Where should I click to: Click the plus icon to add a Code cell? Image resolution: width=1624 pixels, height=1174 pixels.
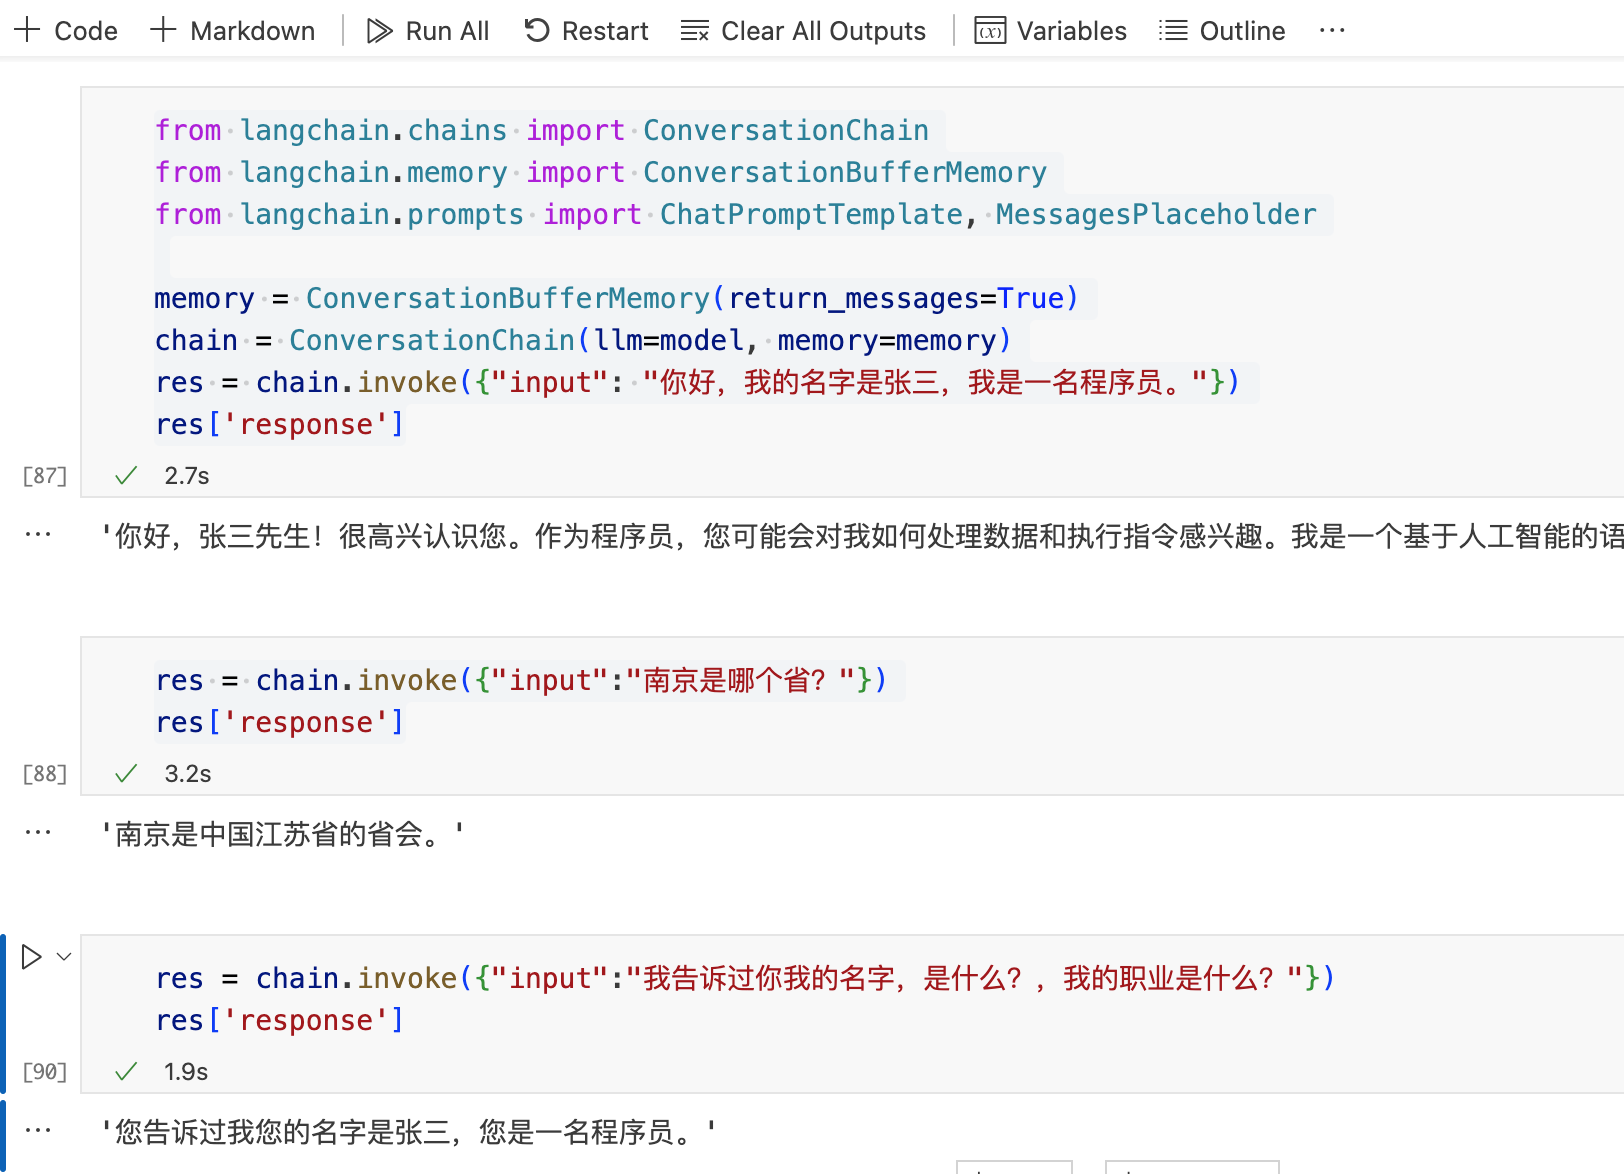pos(25,29)
